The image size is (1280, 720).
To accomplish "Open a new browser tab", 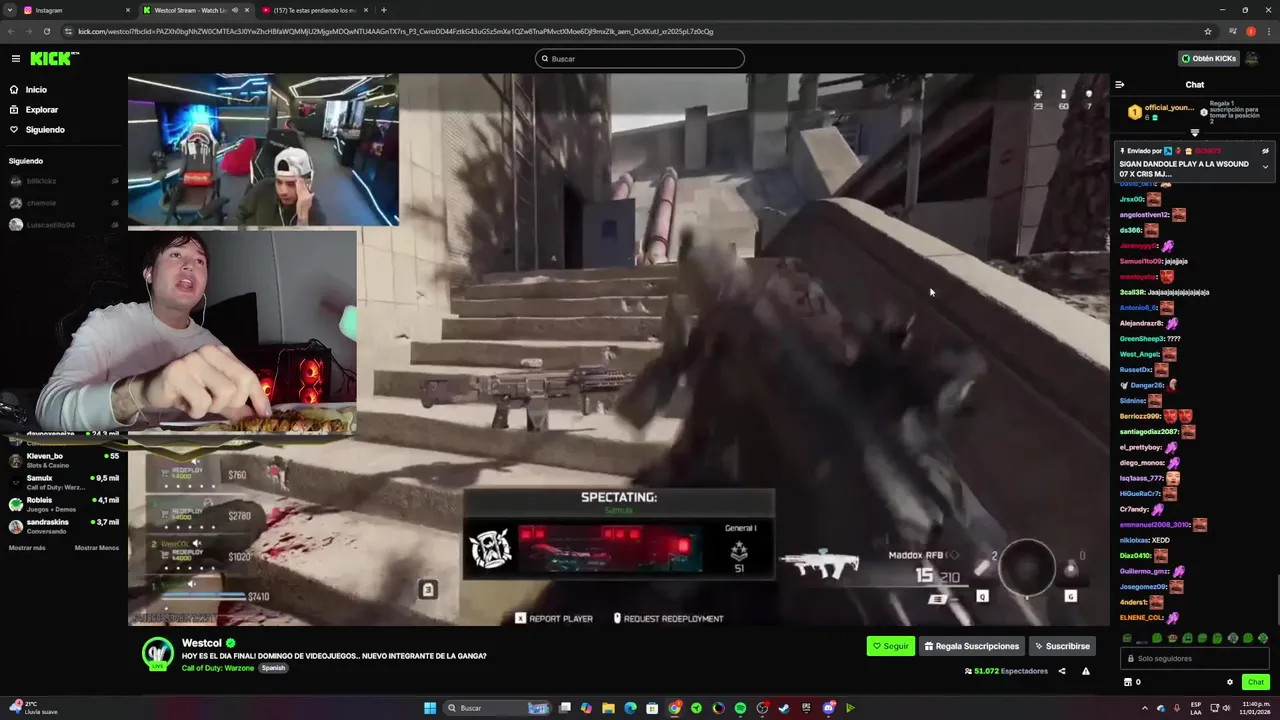I will coord(384,10).
